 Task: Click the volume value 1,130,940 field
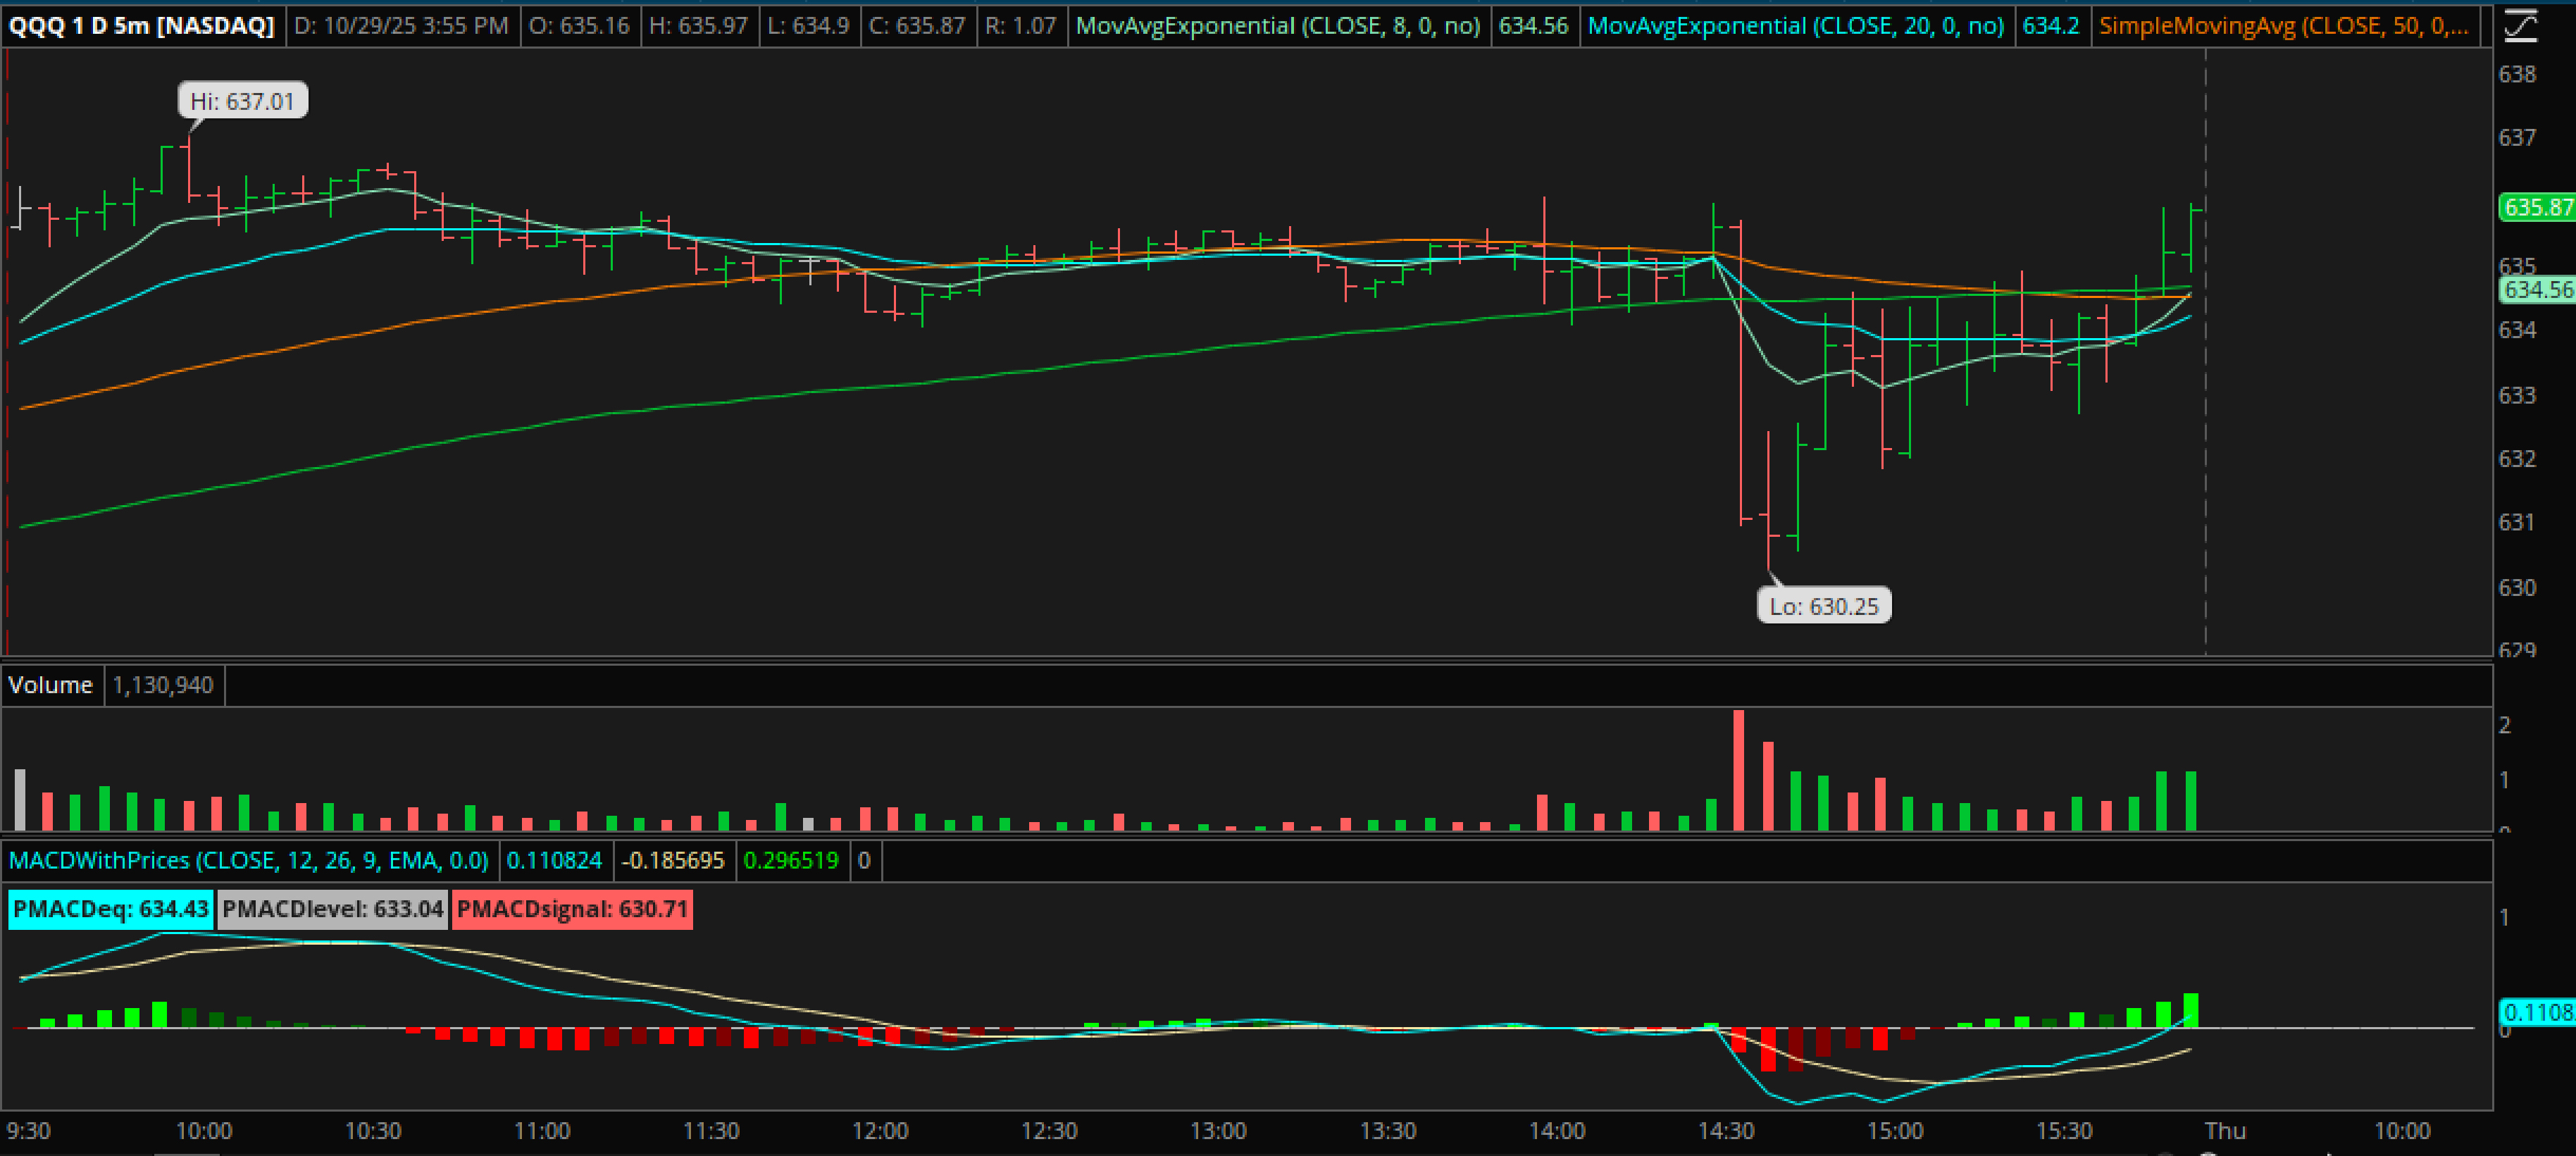click(163, 685)
